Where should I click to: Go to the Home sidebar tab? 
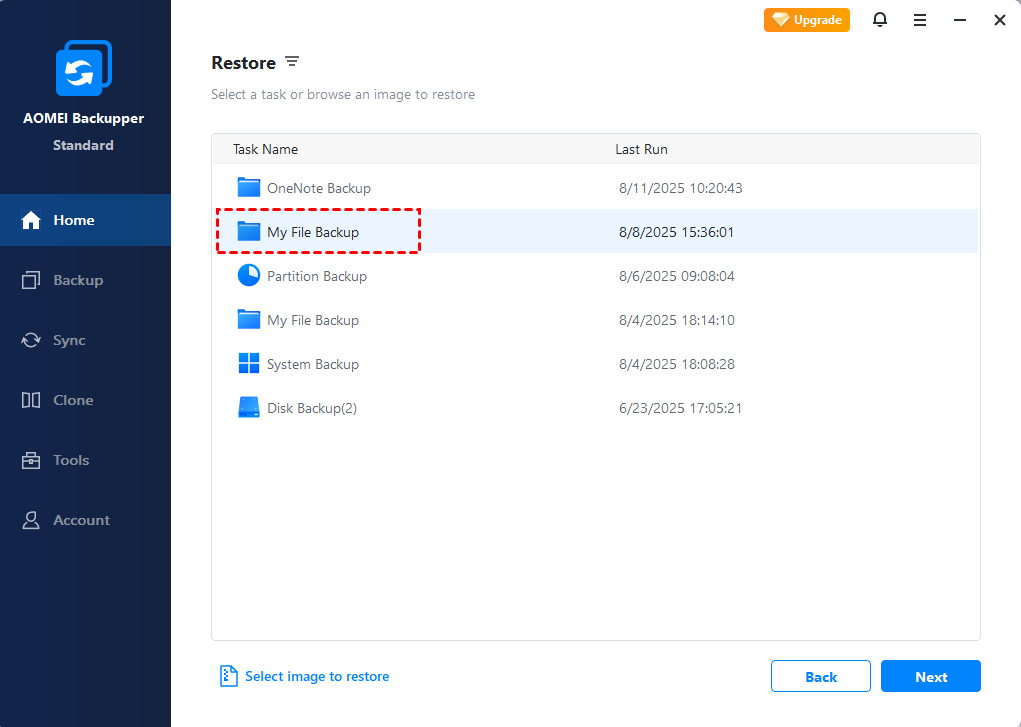pos(74,220)
